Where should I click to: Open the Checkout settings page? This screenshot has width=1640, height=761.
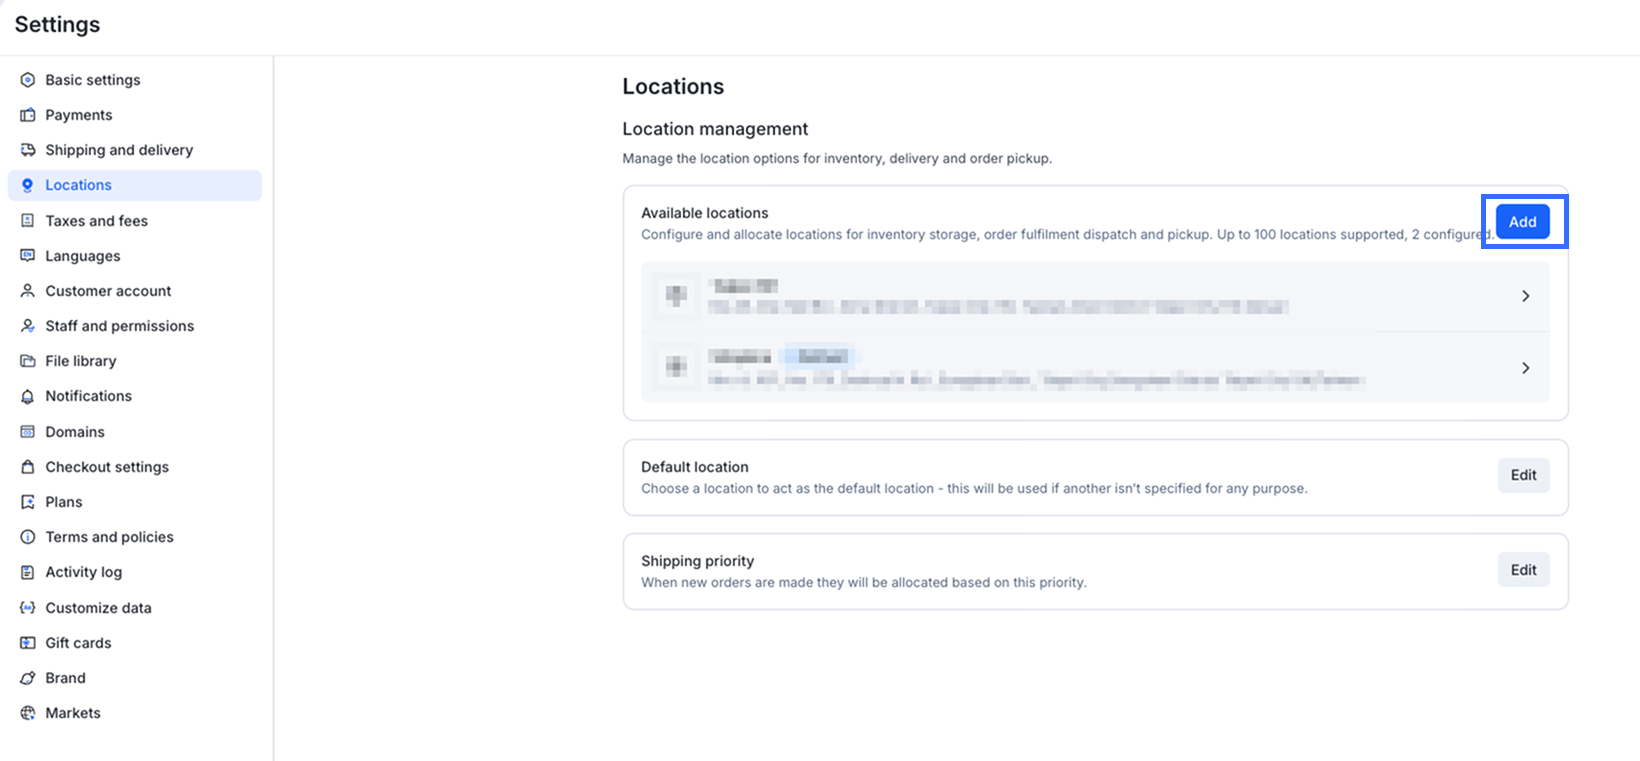click(x=107, y=467)
